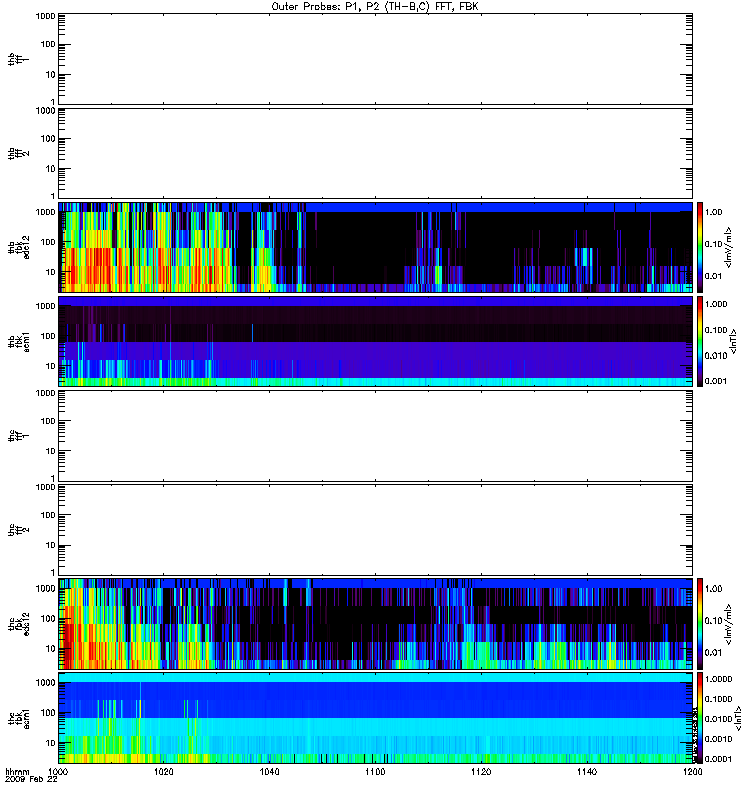
Task: Click the '2009 Feb 22' date label
Action: [31, 780]
